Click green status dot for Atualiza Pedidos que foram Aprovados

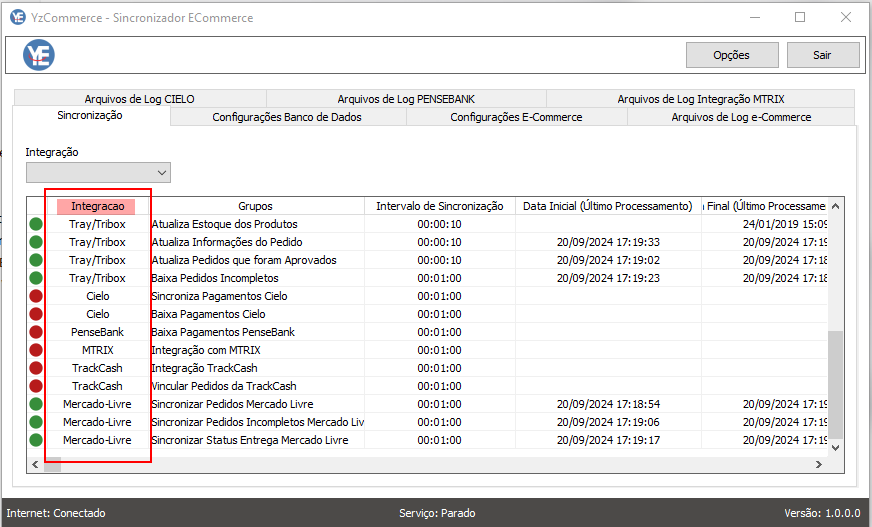click(x=36, y=260)
